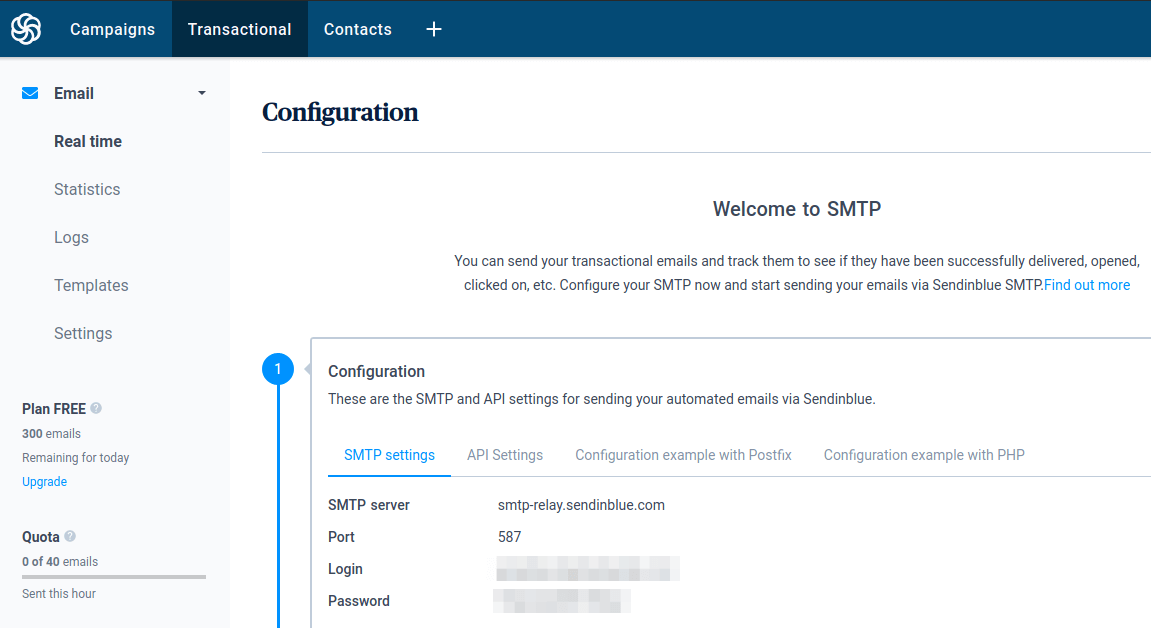Viewport: 1151px width, 628px height.
Task: View Logs from the sidebar
Action: click(71, 237)
